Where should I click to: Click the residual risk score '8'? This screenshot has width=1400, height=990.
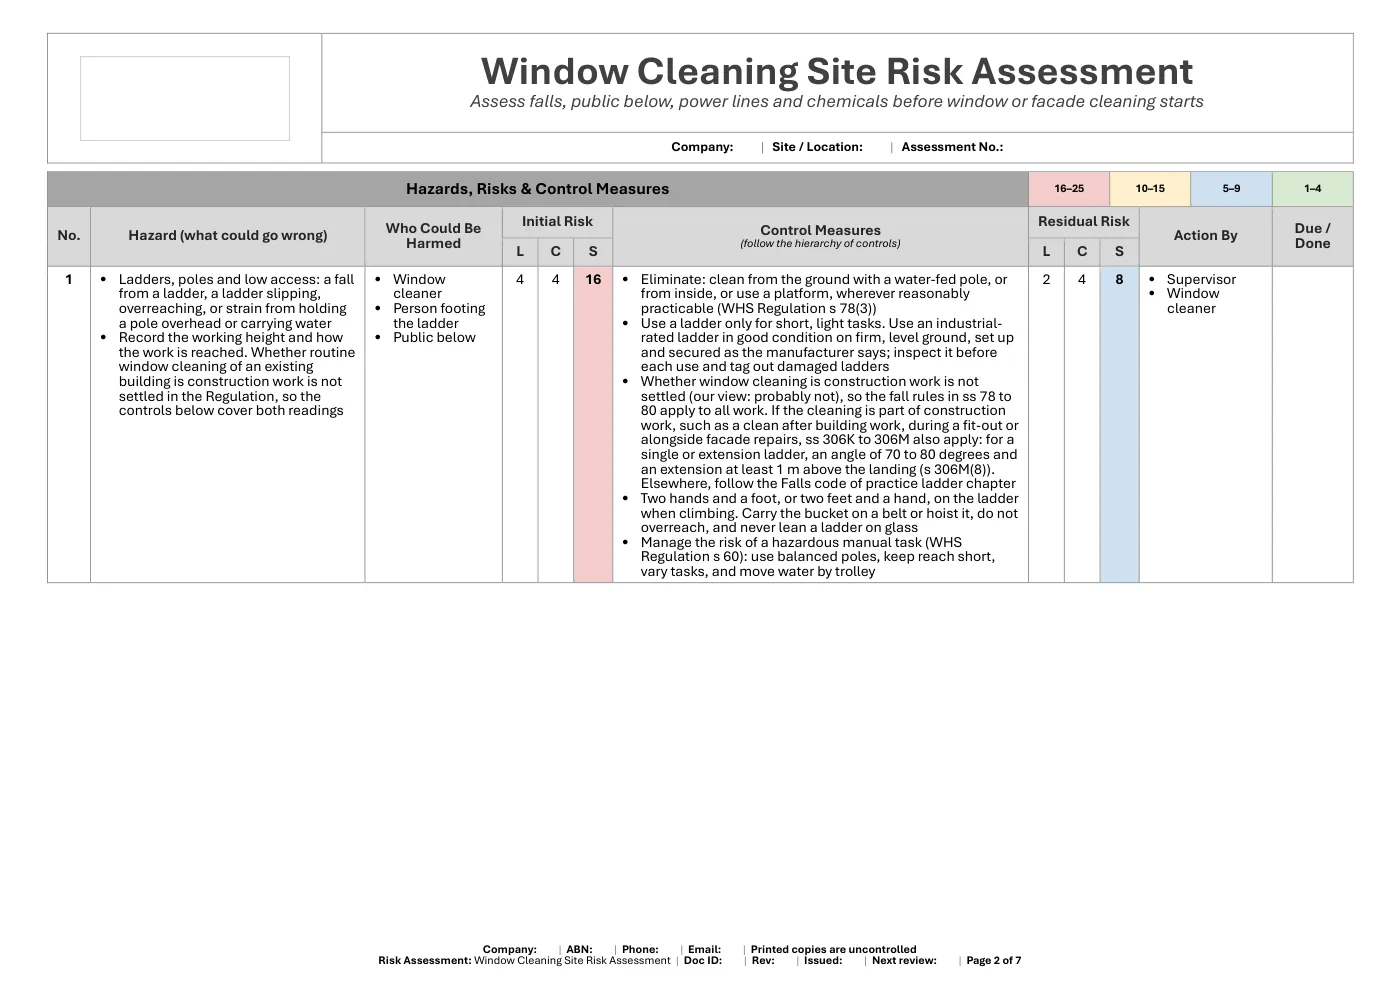point(1119,280)
